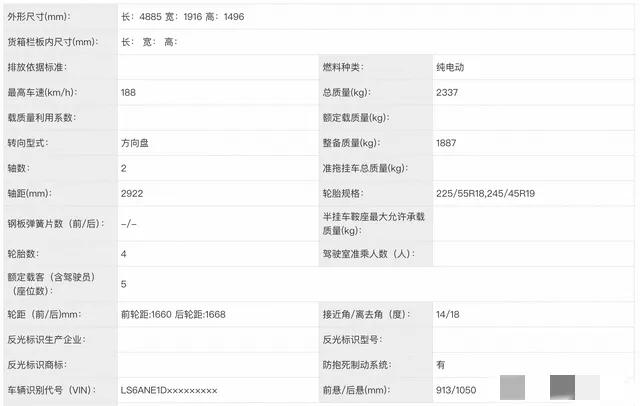Click the 整备质量(kg) value 1887
This screenshot has width=640, height=406.
click(446, 143)
